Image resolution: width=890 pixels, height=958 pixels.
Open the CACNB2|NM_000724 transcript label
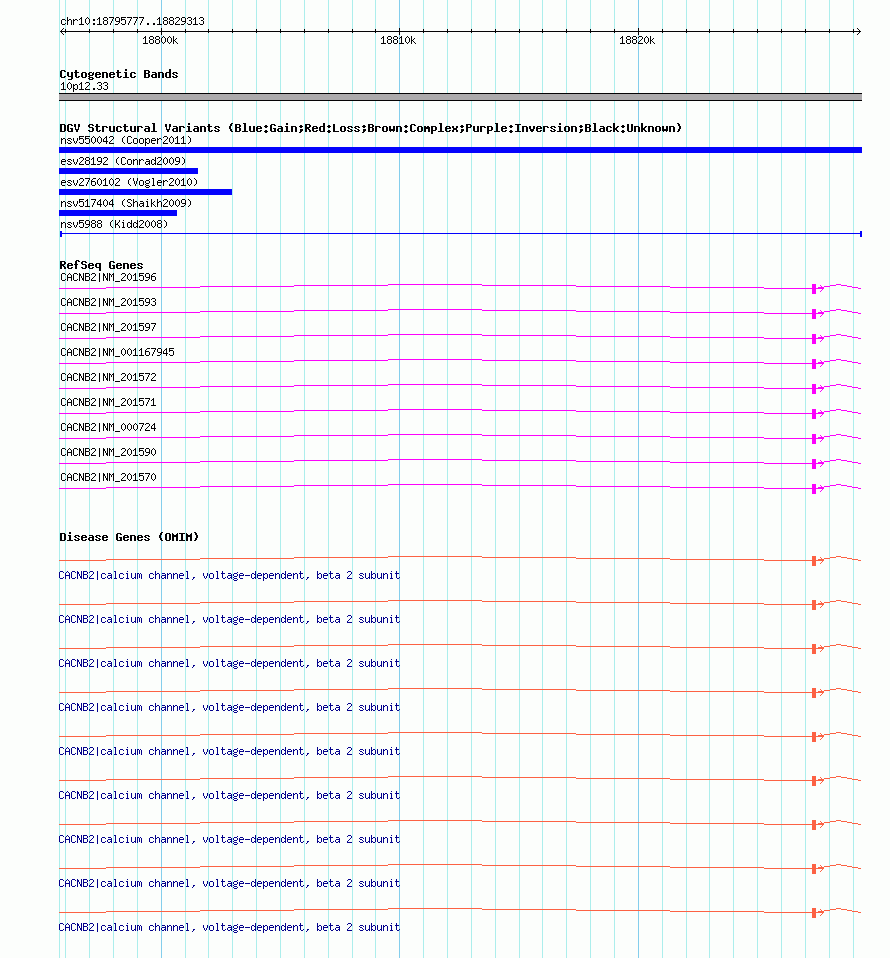point(108,428)
